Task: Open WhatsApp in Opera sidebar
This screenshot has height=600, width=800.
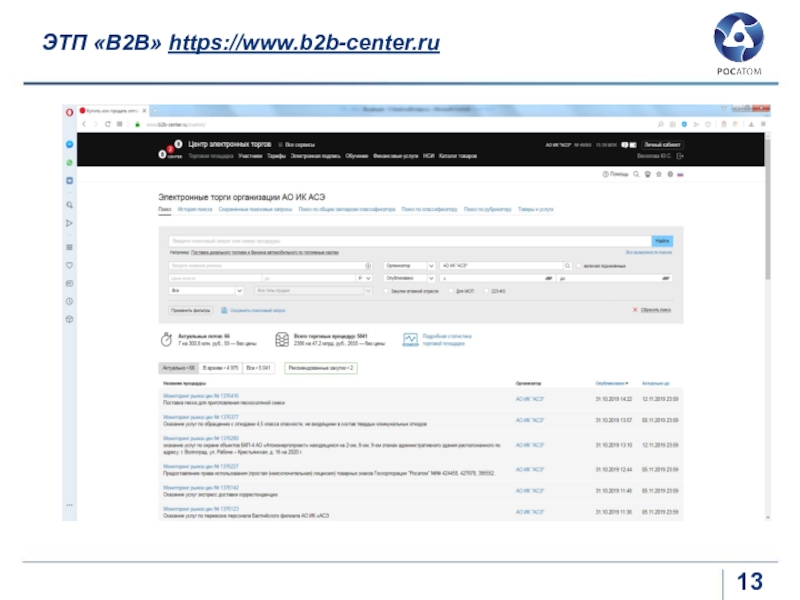Action: pyautogui.click(x=69, y=163)
